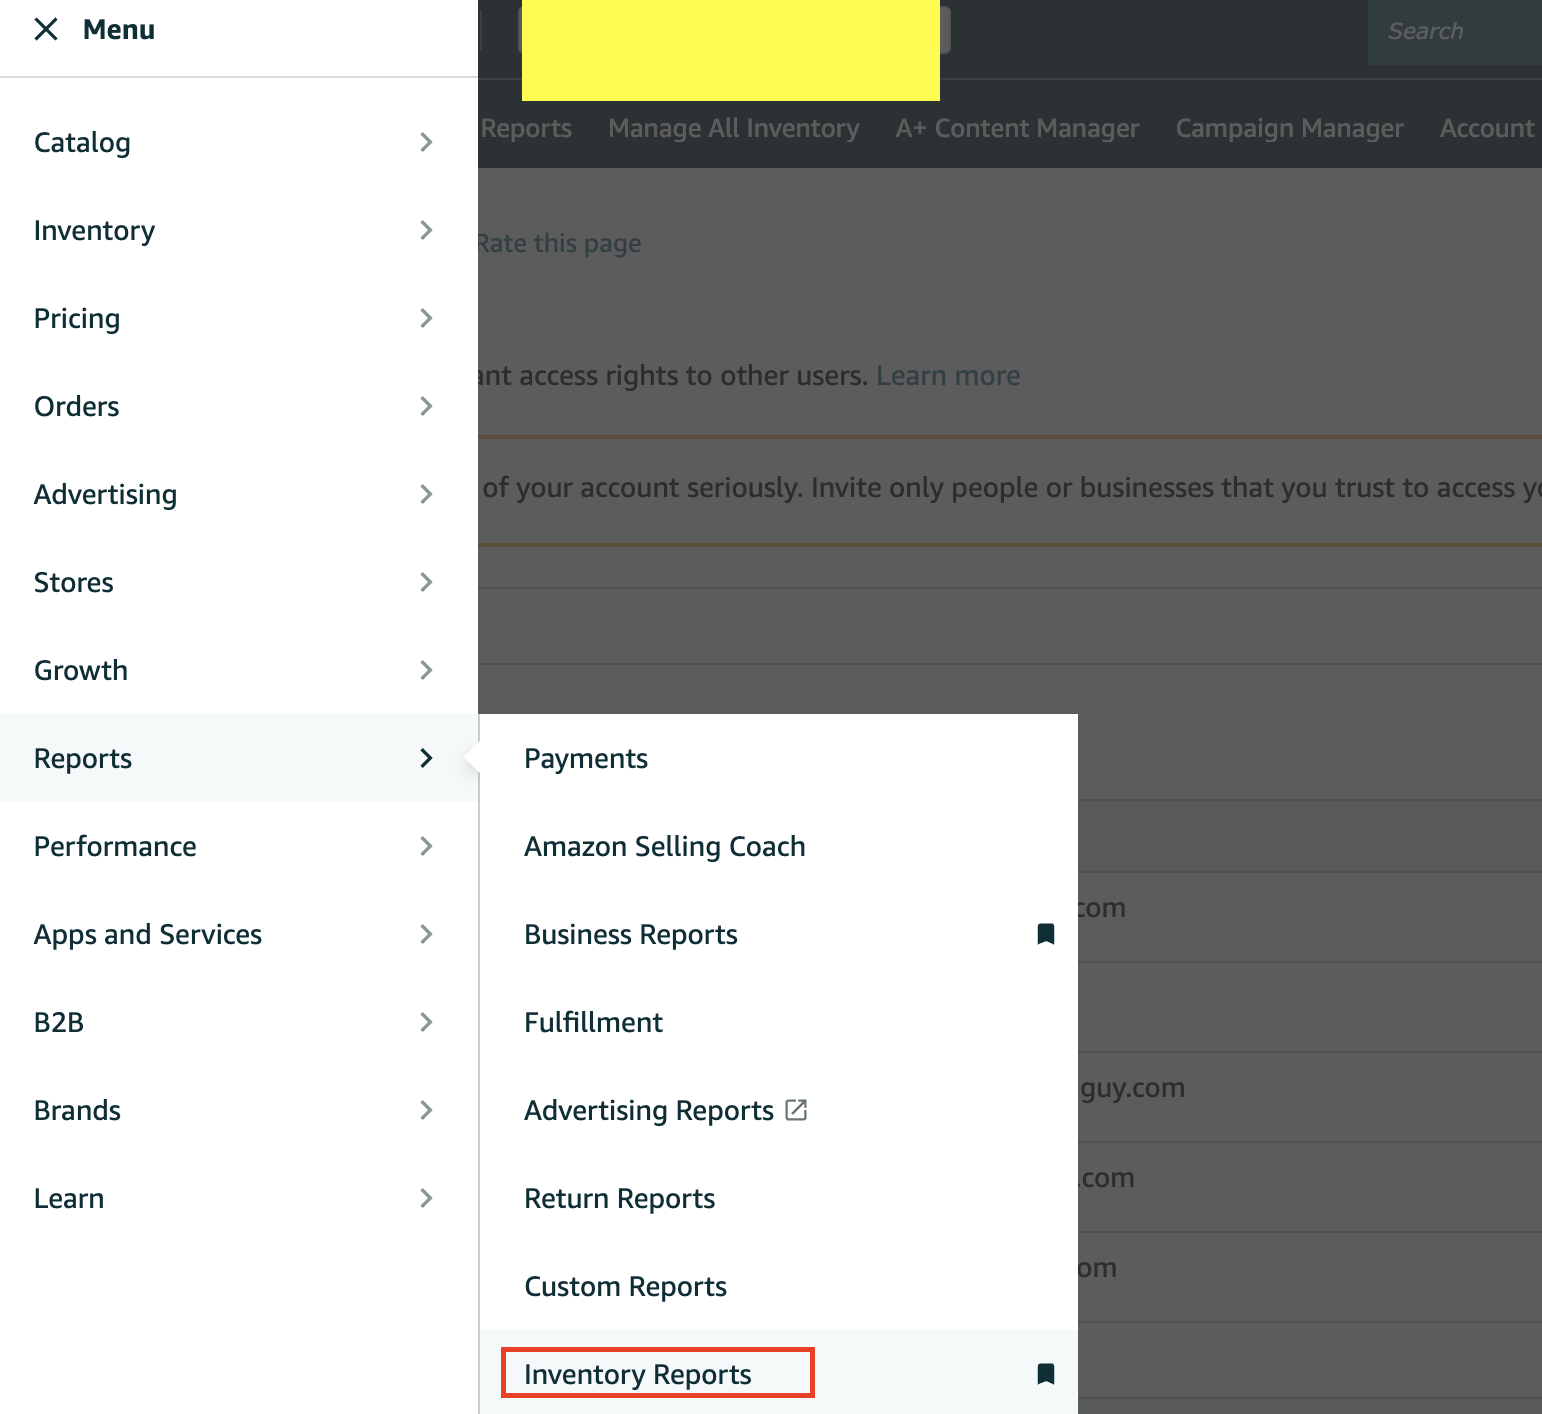Viewport: 1542px width, 1414px height.
Task: Click external link icon next to Advertising Reports
Action: tap(796, 1110)
